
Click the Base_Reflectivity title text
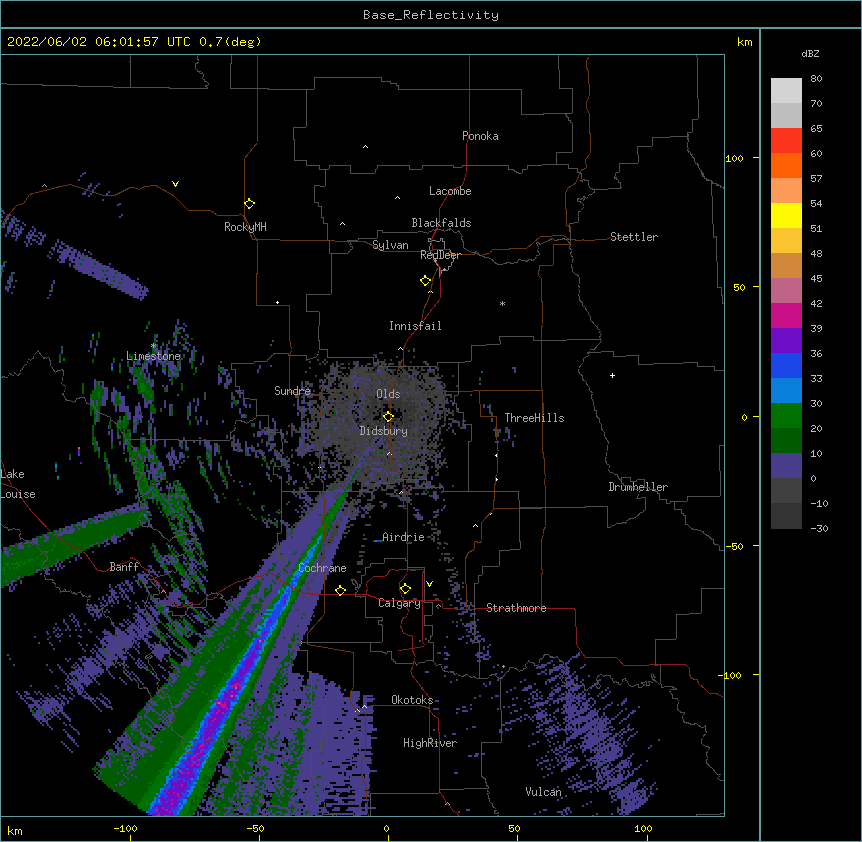click(x=431, y=15)
